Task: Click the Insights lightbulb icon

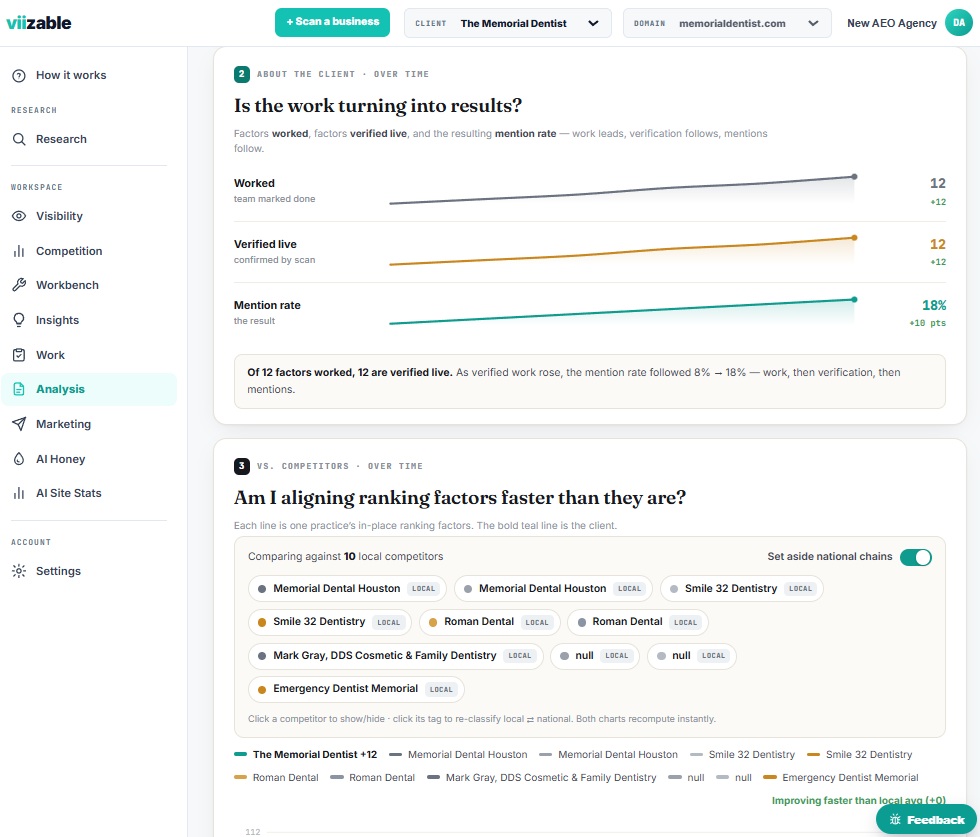Action: [x=19, y=320]
